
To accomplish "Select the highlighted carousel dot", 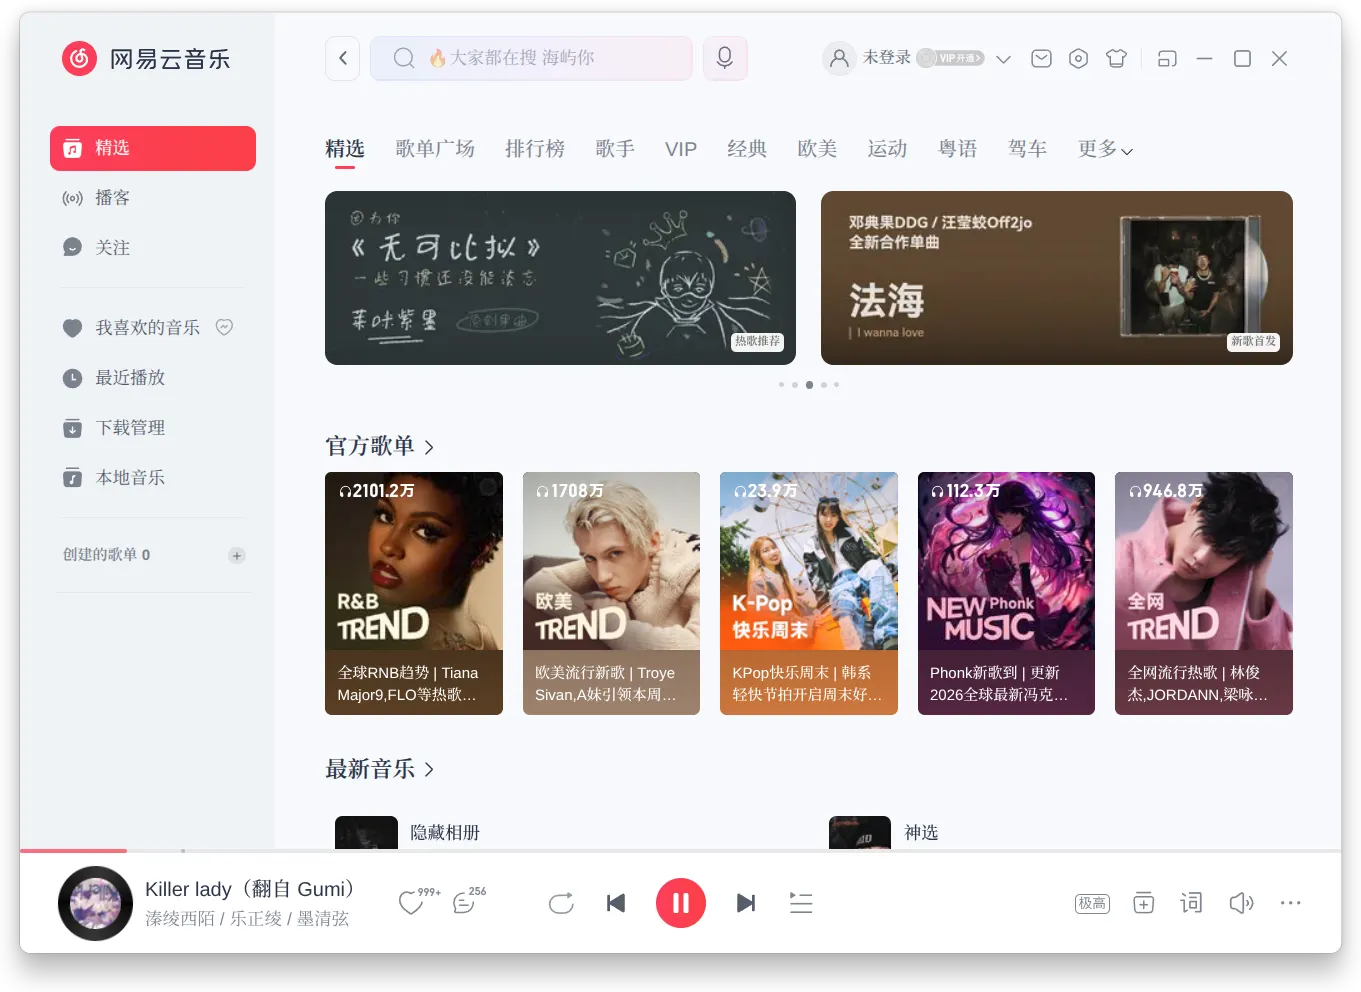I will (x=809, y=385).
